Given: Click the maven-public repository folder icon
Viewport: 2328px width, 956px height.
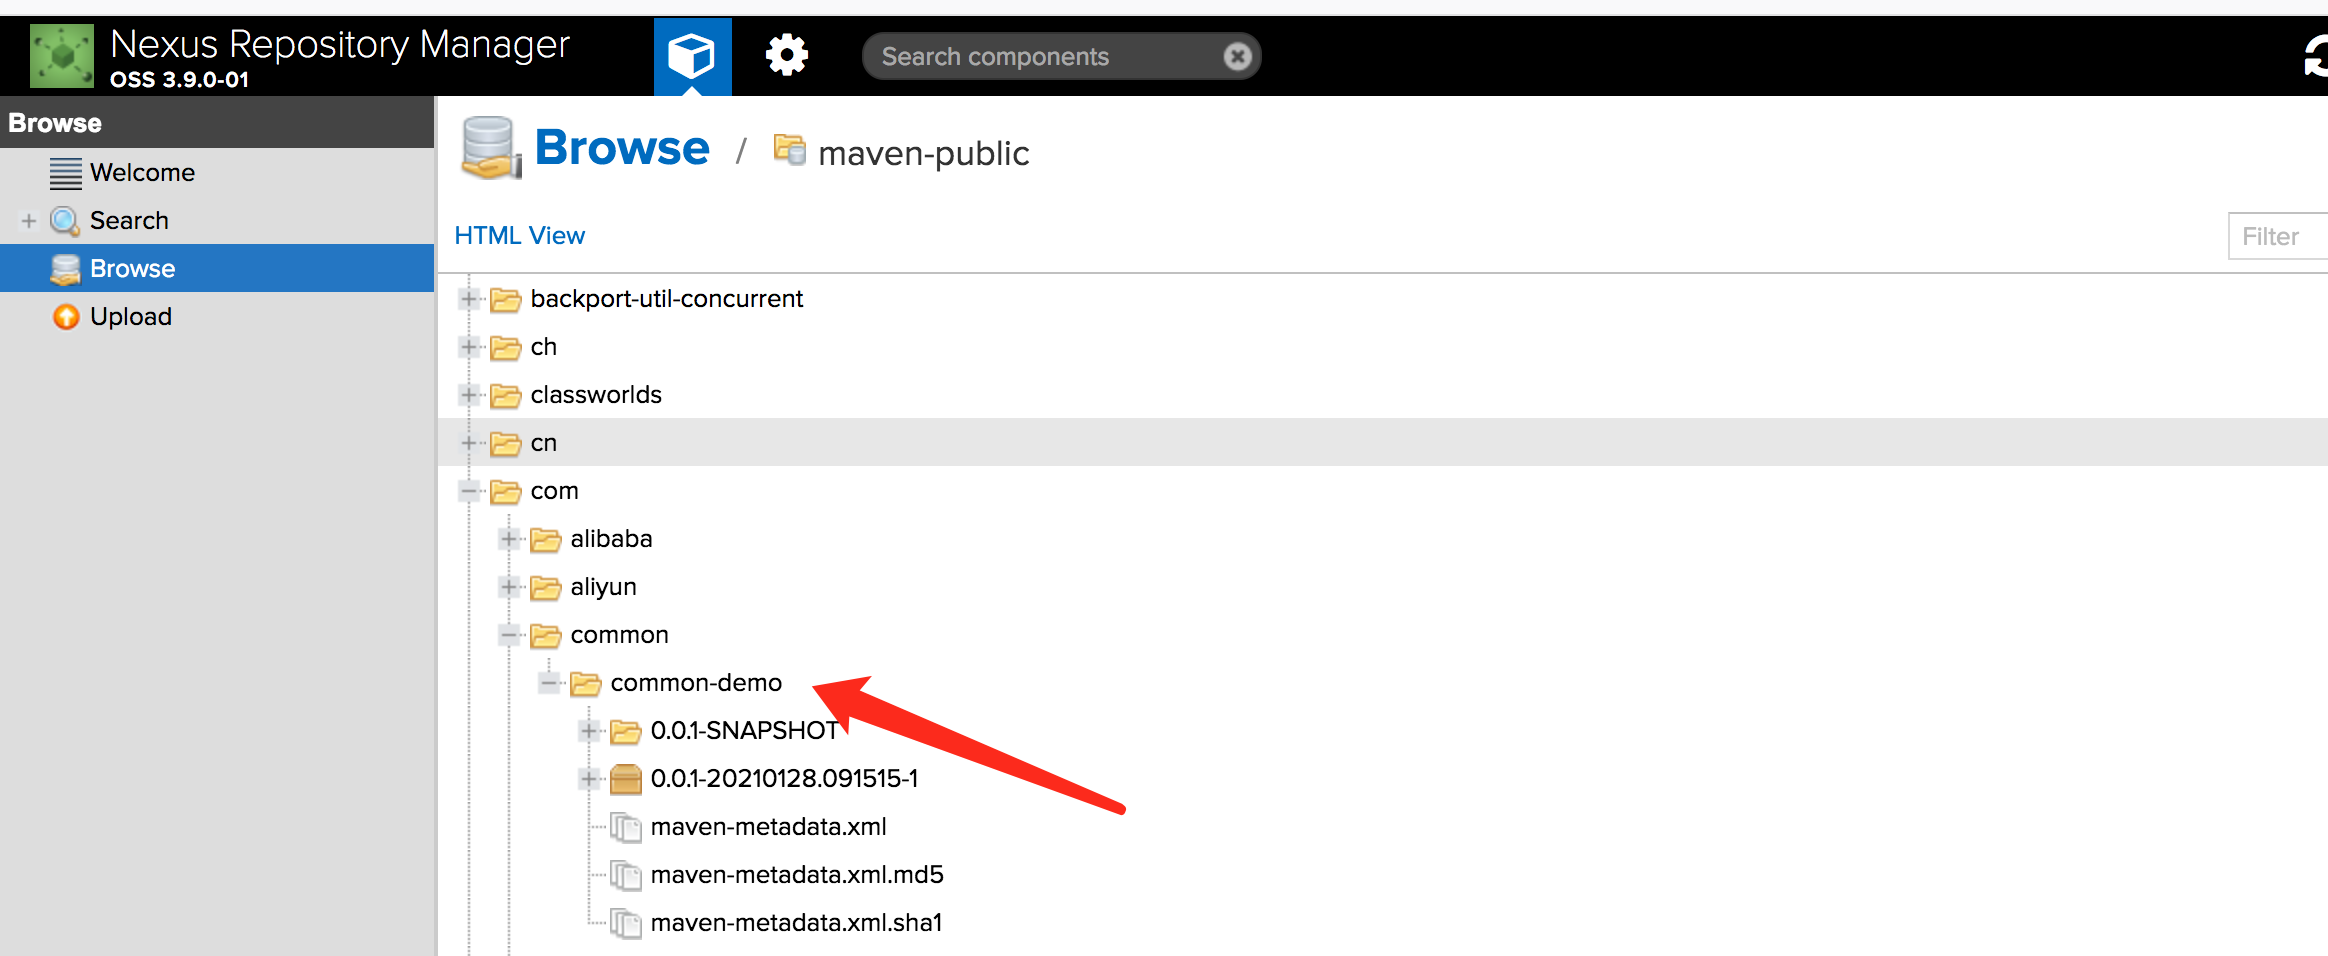Looking at the screenshot, I should point(788,150).
